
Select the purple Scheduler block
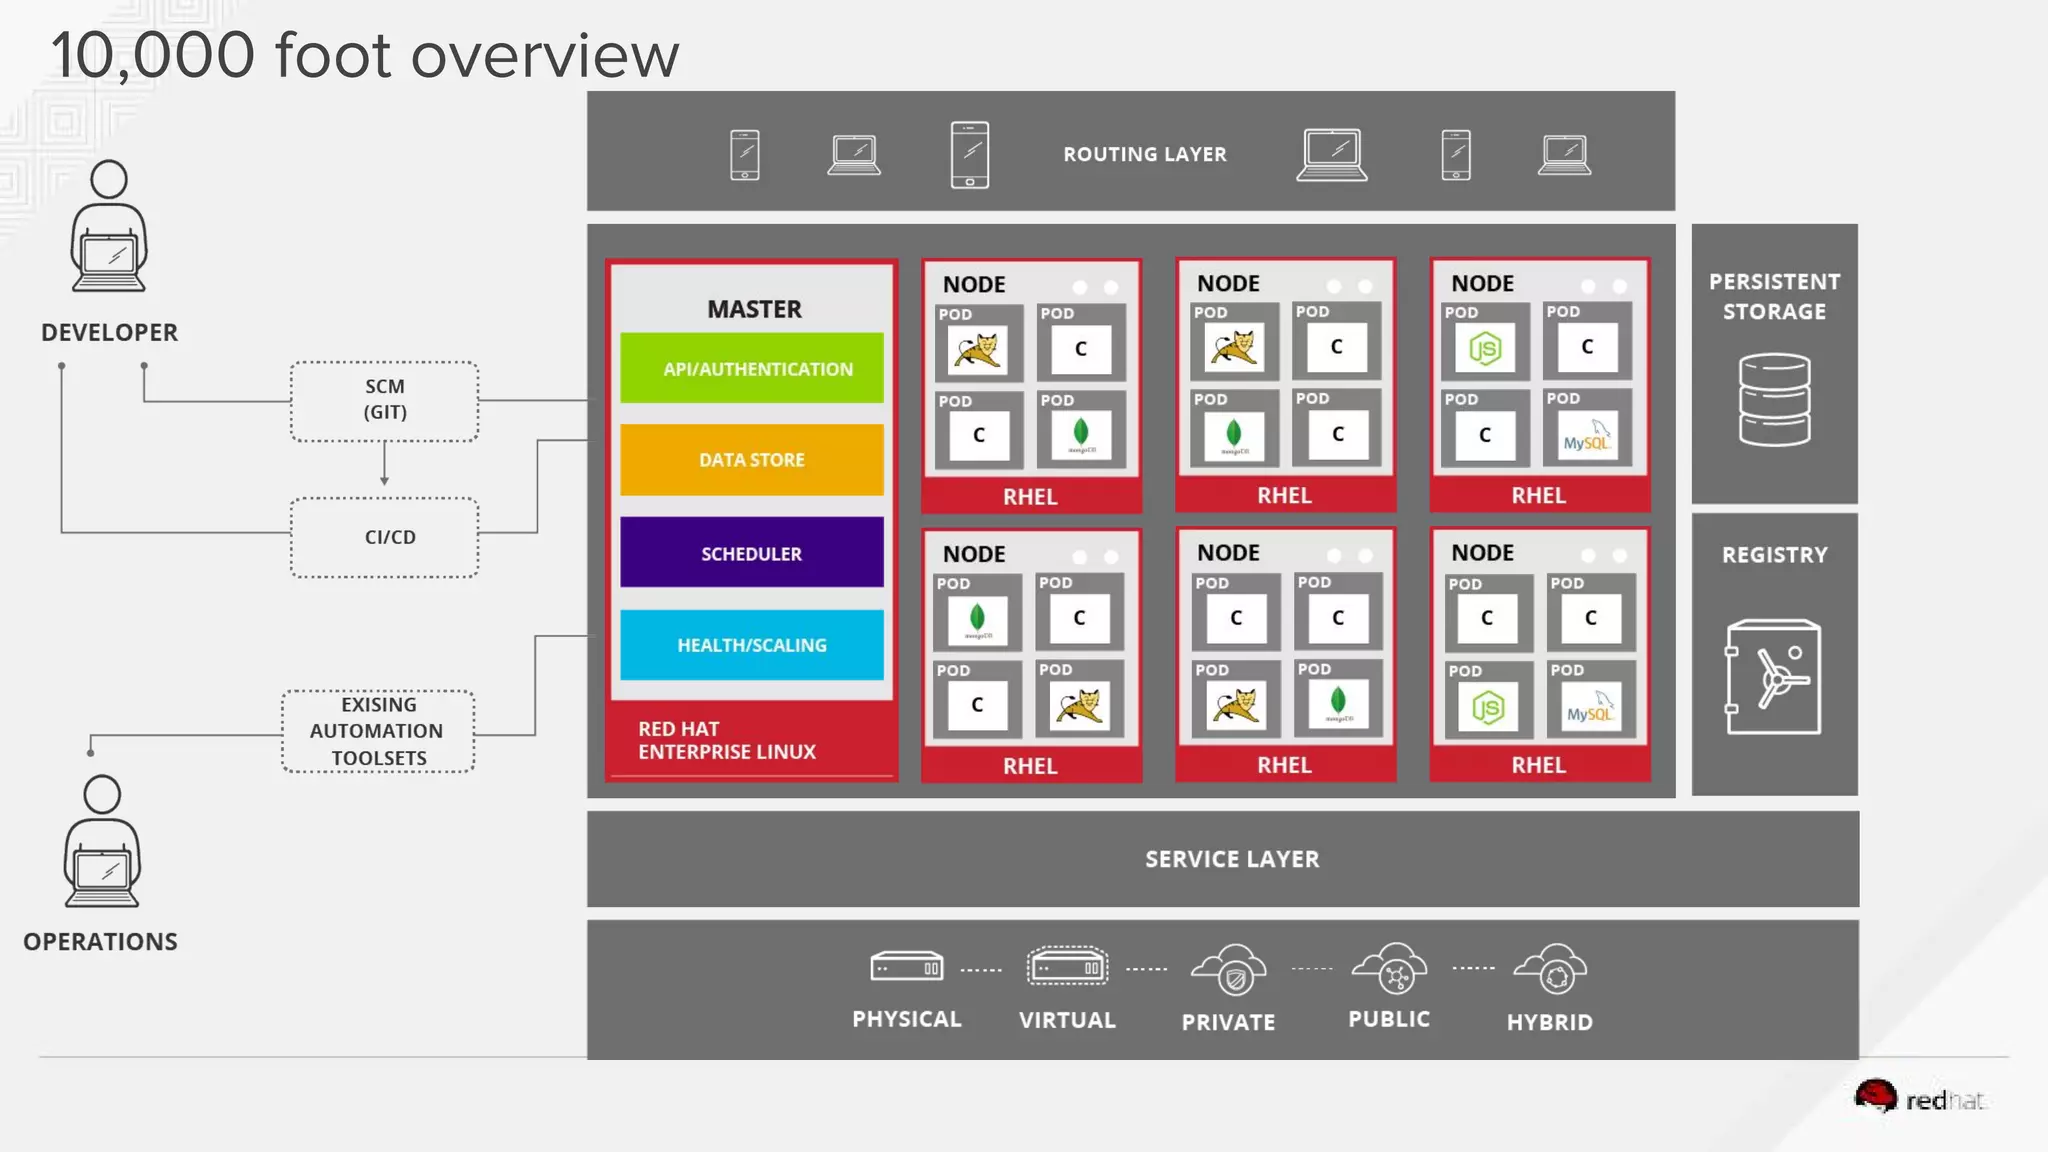pyautogui.click(x=752, y=552)
